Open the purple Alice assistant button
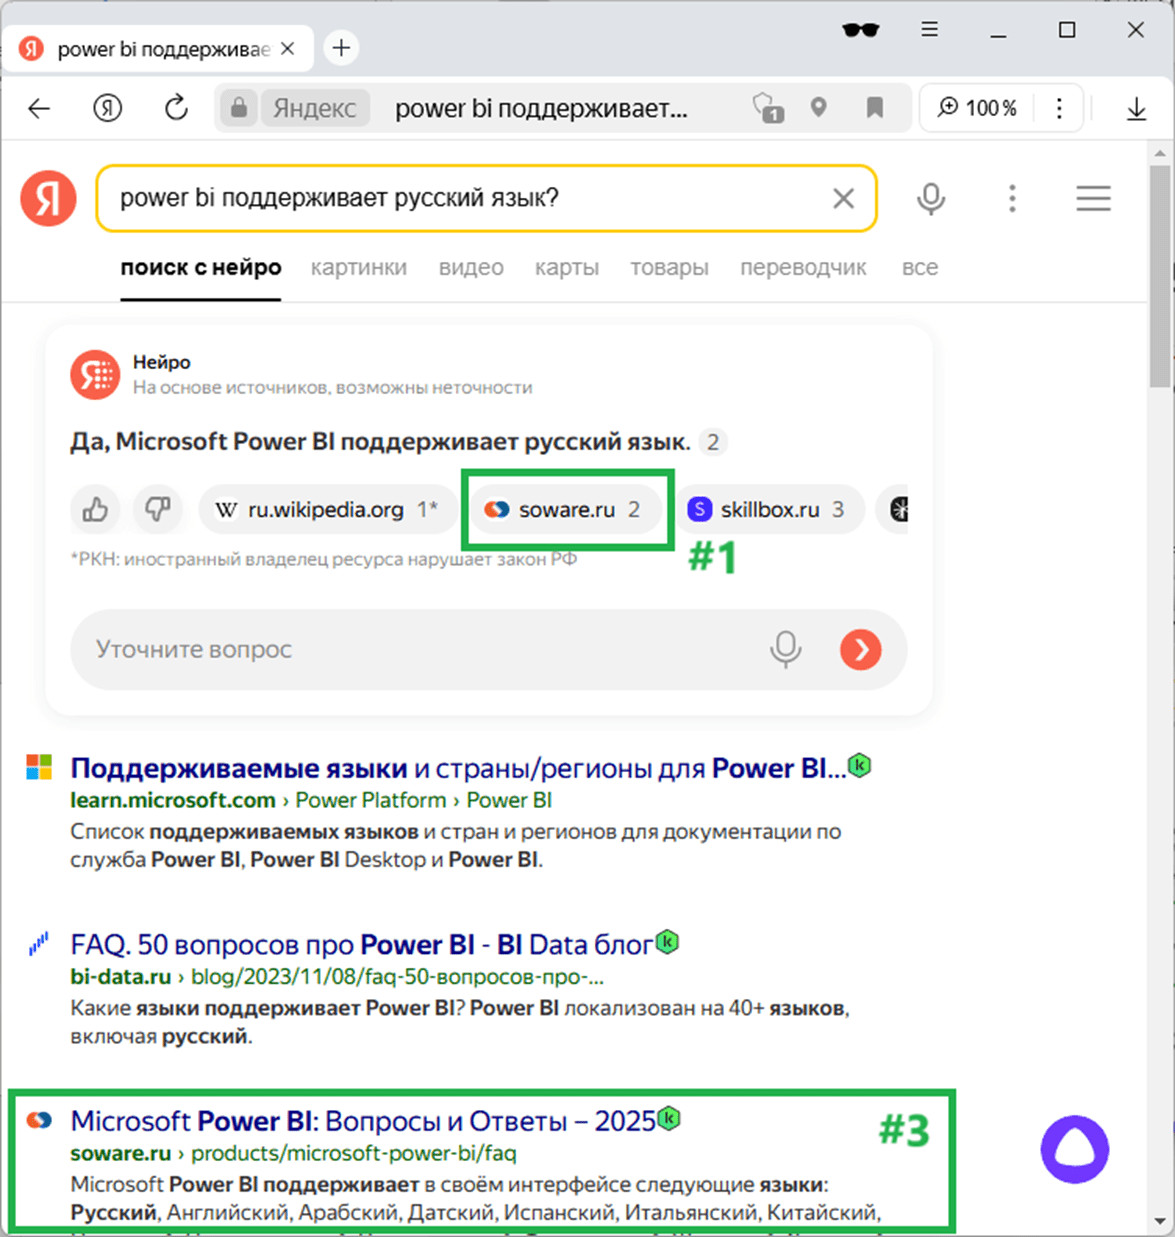 (1075, 1149)
